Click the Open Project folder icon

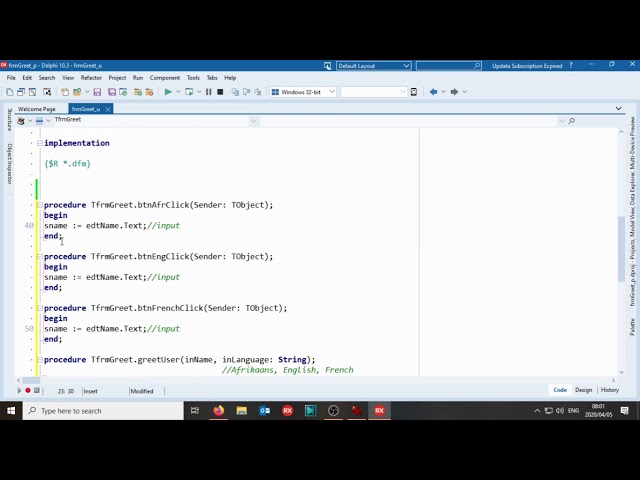click(x=77, y=92)
